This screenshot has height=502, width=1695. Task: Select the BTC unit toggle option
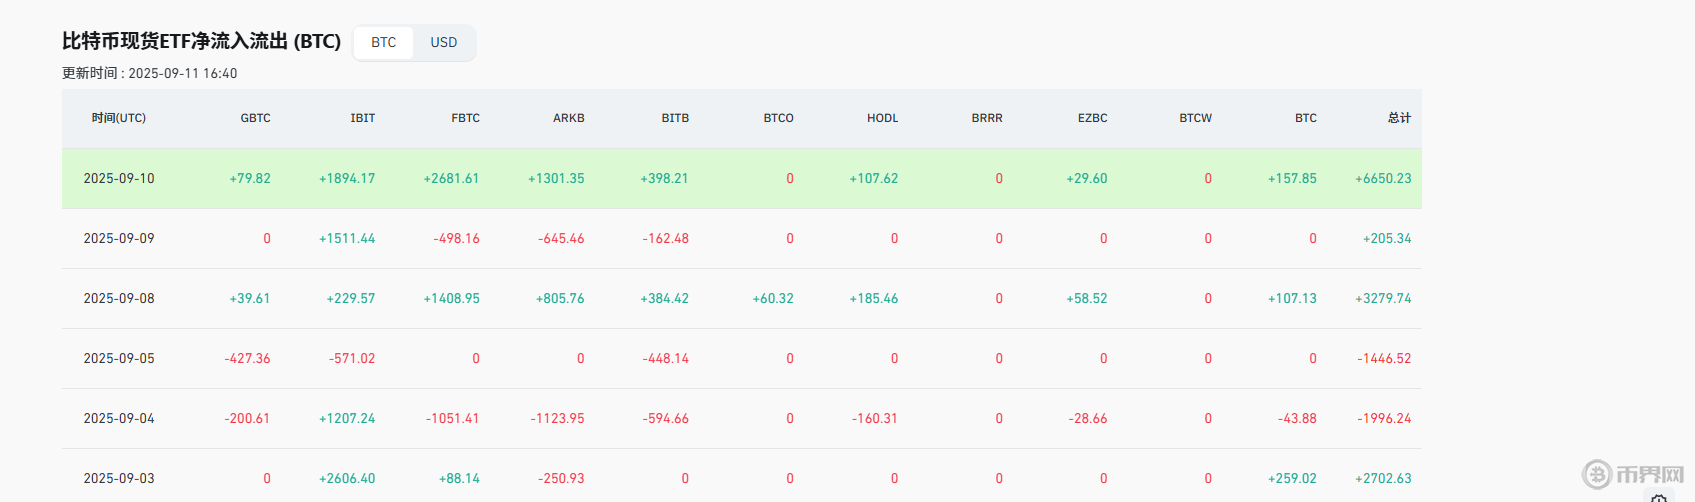point(383,42)
